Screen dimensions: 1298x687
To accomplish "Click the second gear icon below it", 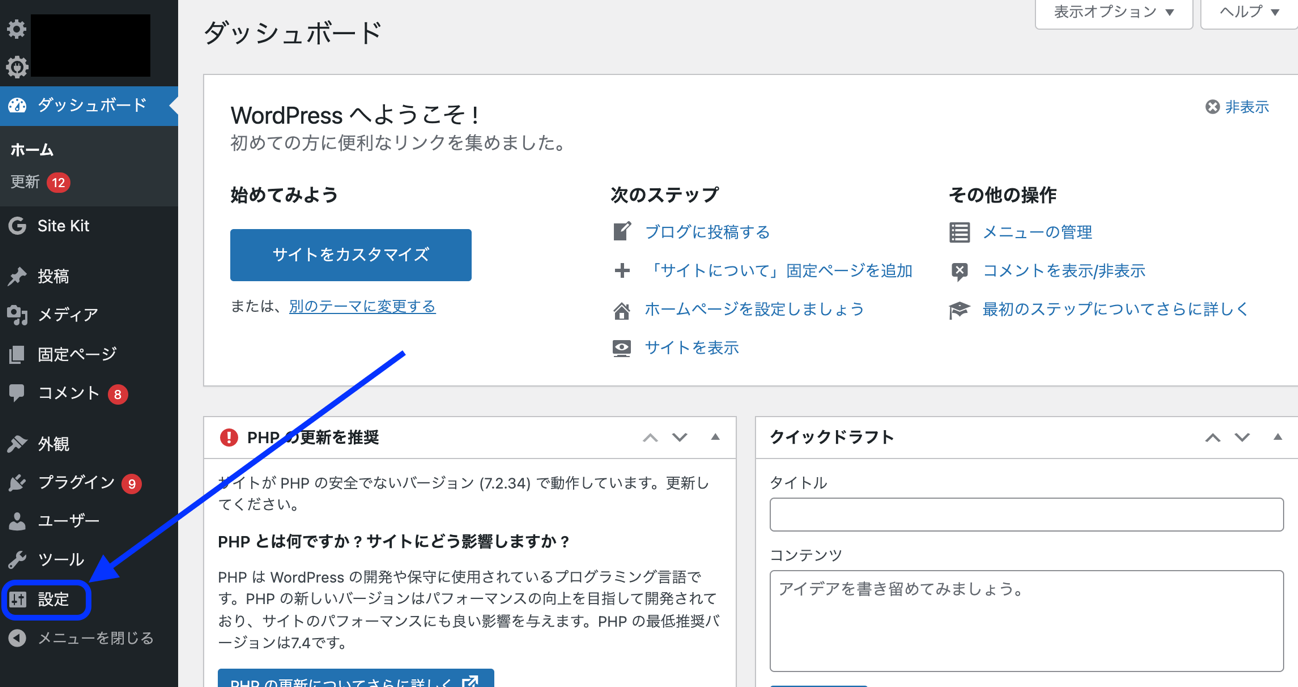I will pos(17,67).
